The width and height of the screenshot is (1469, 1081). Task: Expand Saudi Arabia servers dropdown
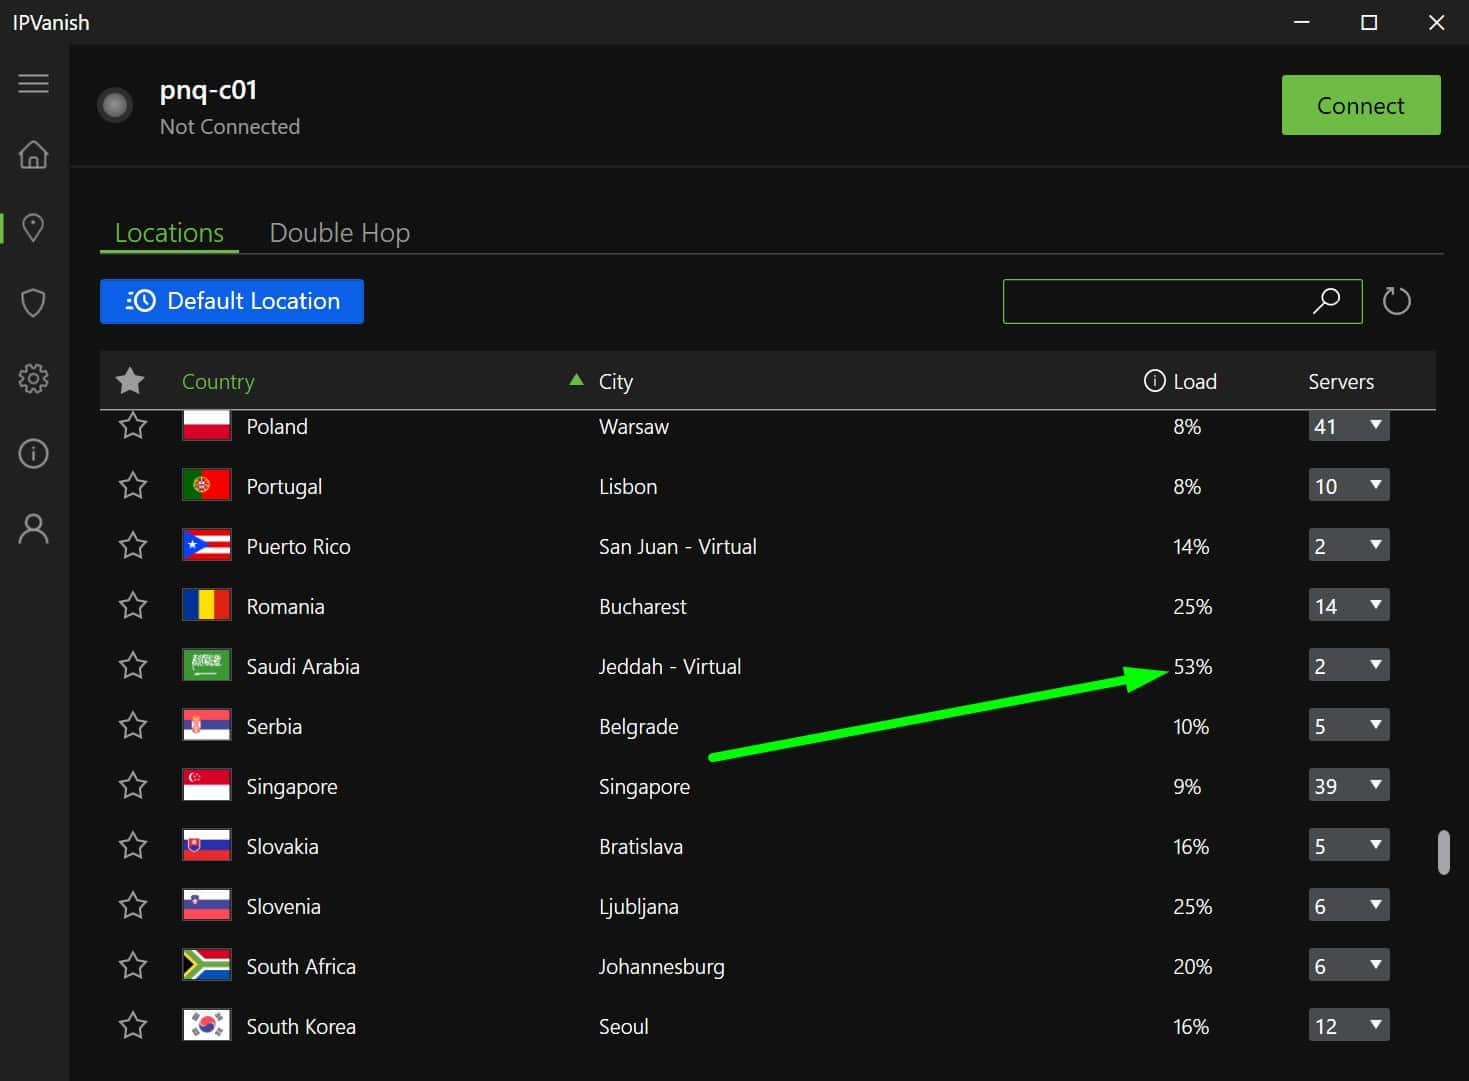1349,666
